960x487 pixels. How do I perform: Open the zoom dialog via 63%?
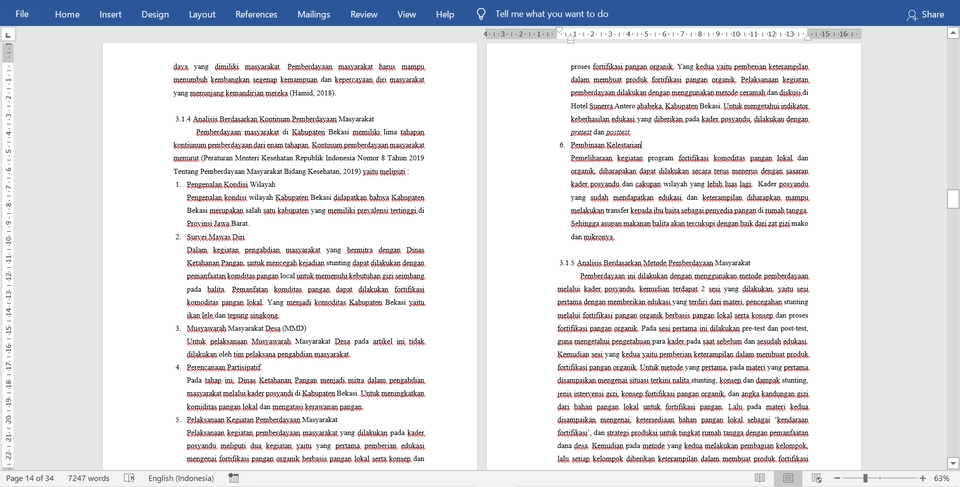point(942,478)
